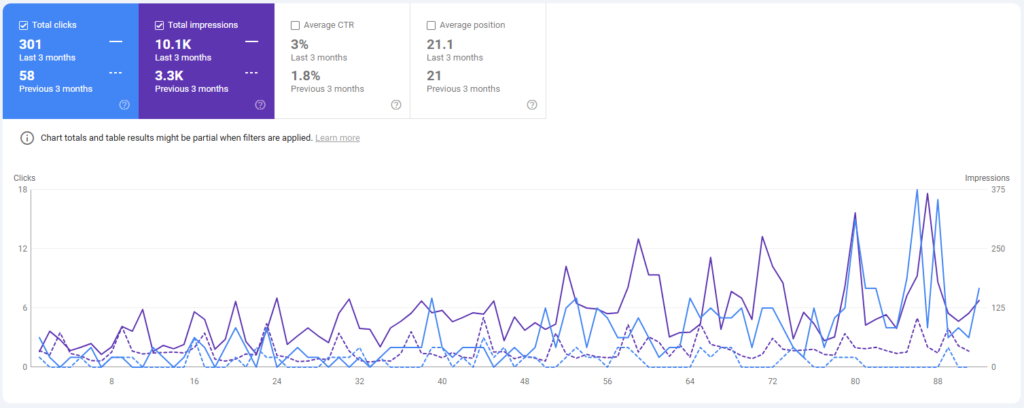
Task: Enable the Average CTR checkbox
Action: [x=295, y=25]
